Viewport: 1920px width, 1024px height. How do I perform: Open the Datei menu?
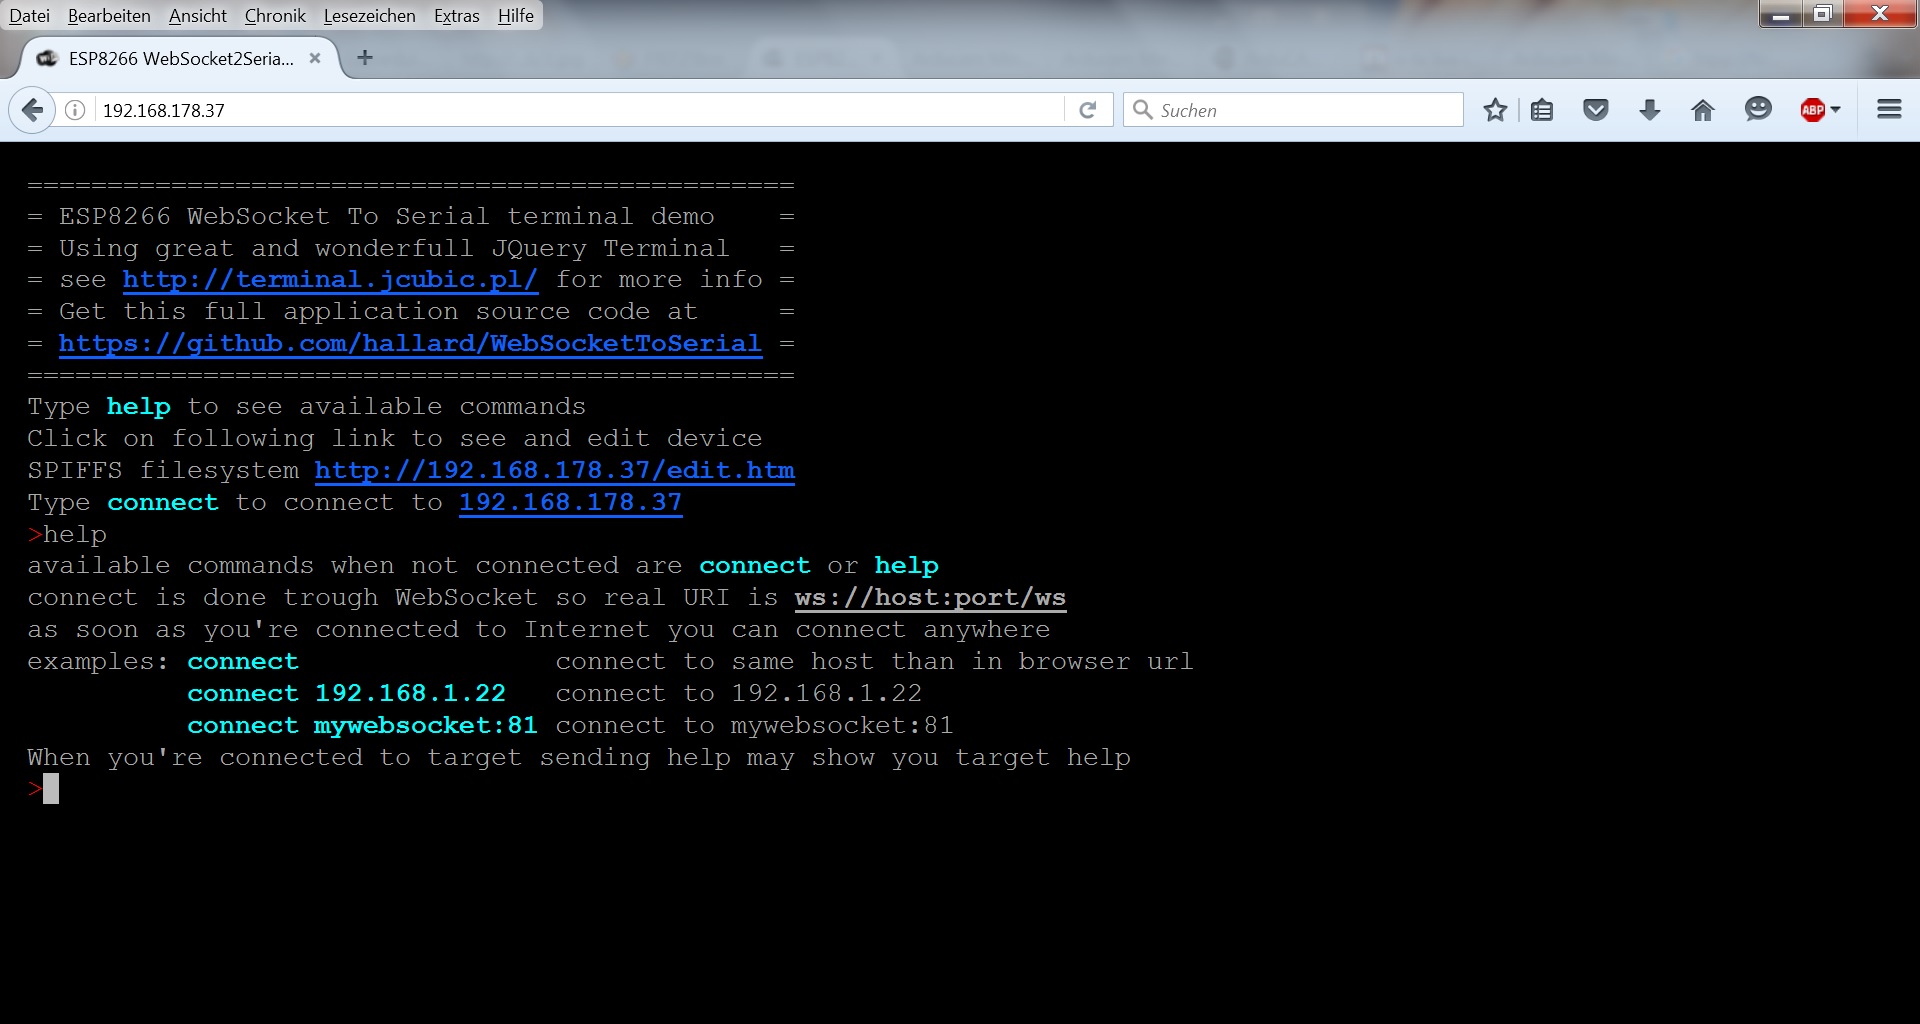(x=30, y=16)
